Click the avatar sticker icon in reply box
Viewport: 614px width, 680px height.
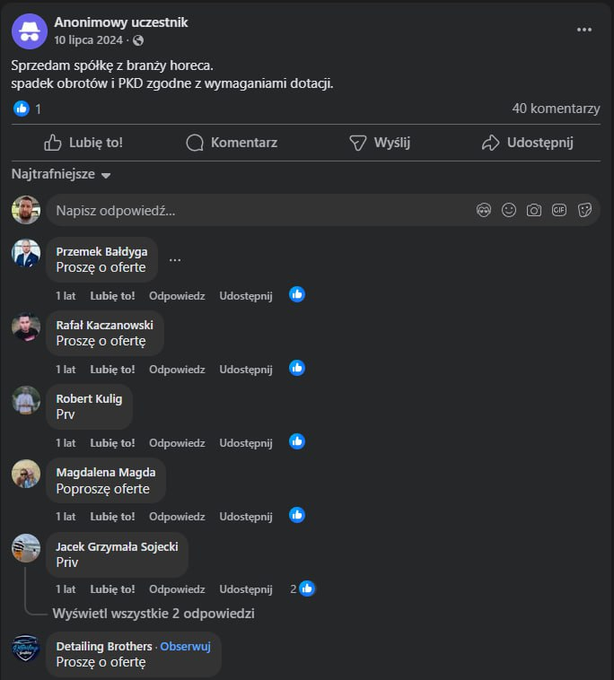pyautogui.click(x=484, y=210)
